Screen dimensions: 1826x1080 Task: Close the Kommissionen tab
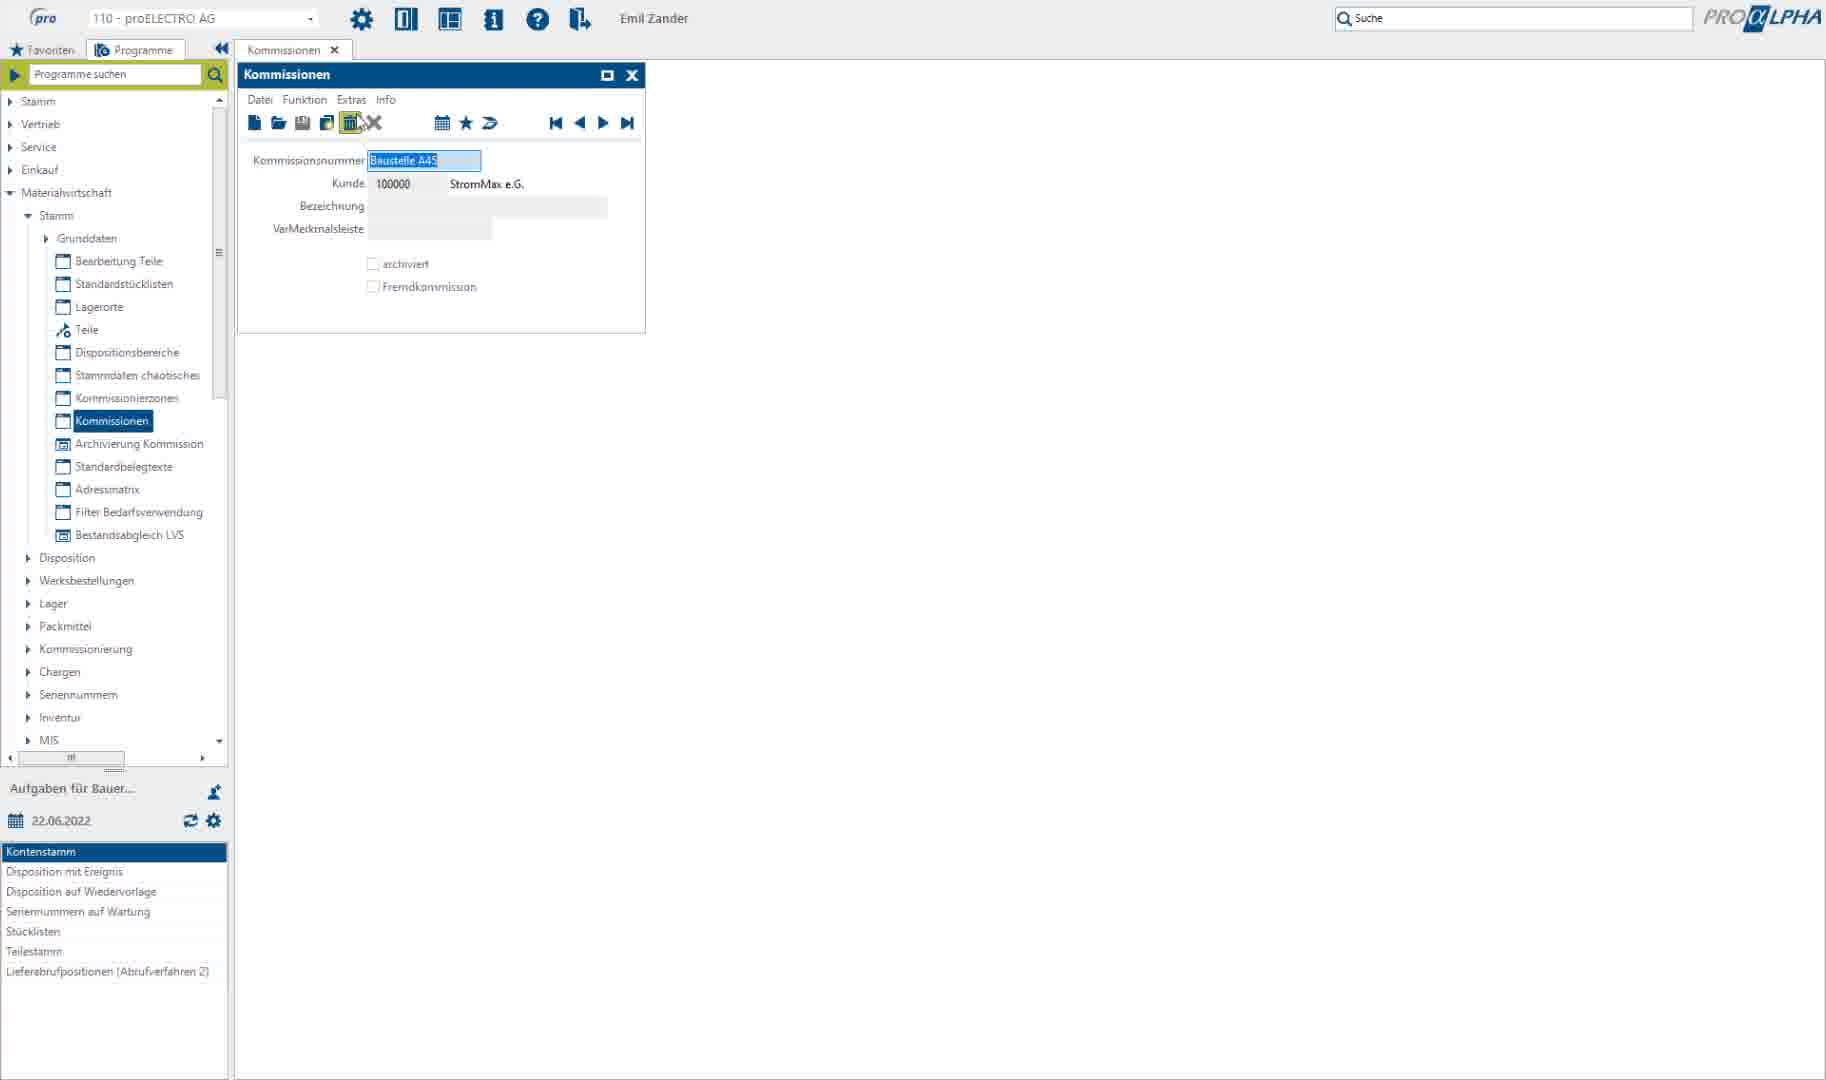pyautogui.click(x=334, y=50)
